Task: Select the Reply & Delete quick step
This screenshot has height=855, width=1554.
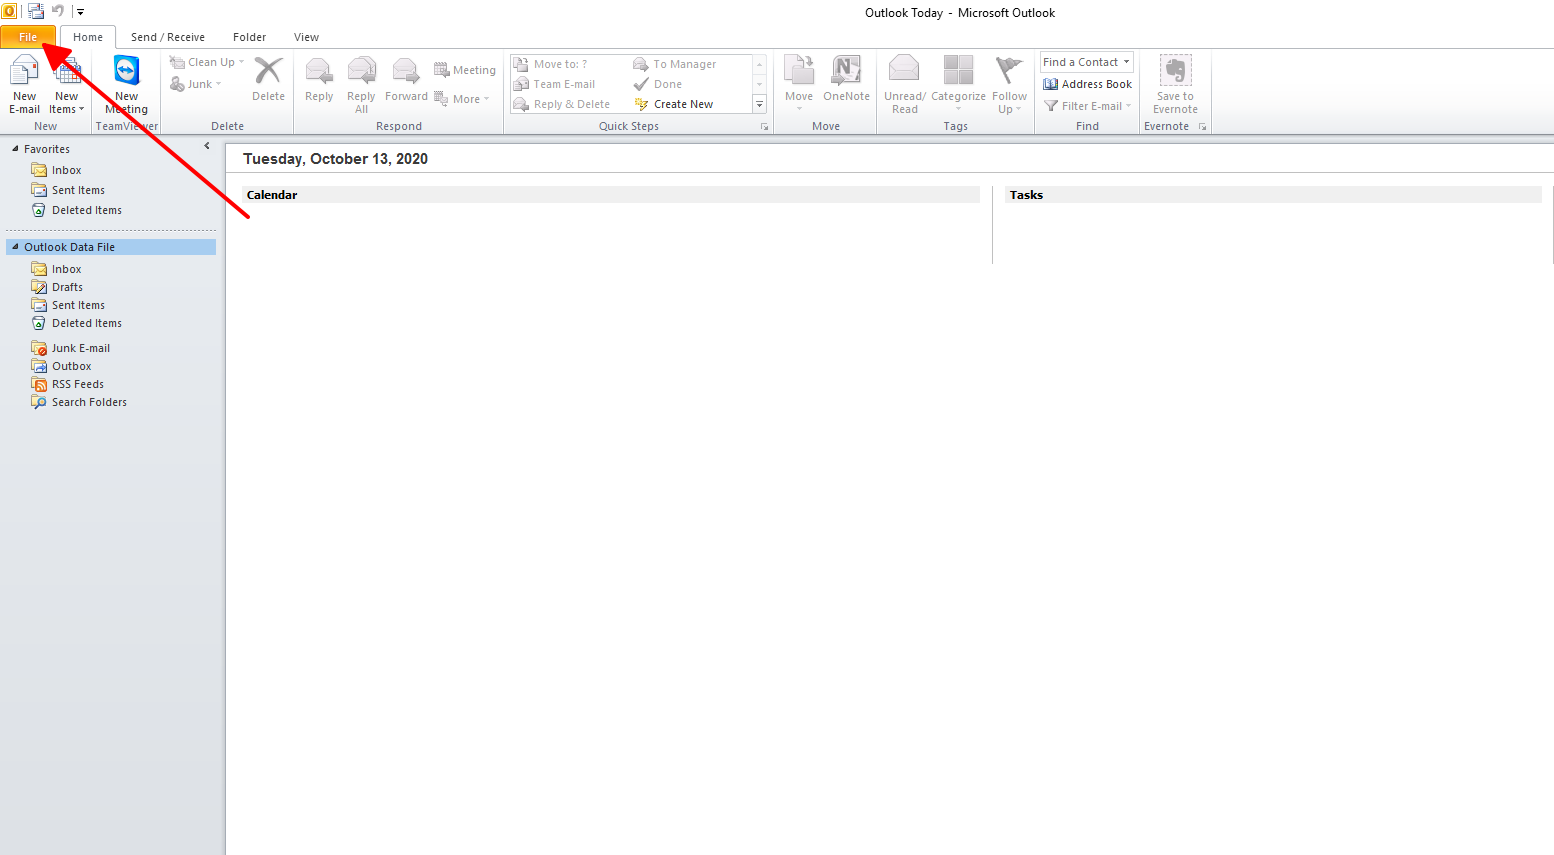Action: (562, 104)
